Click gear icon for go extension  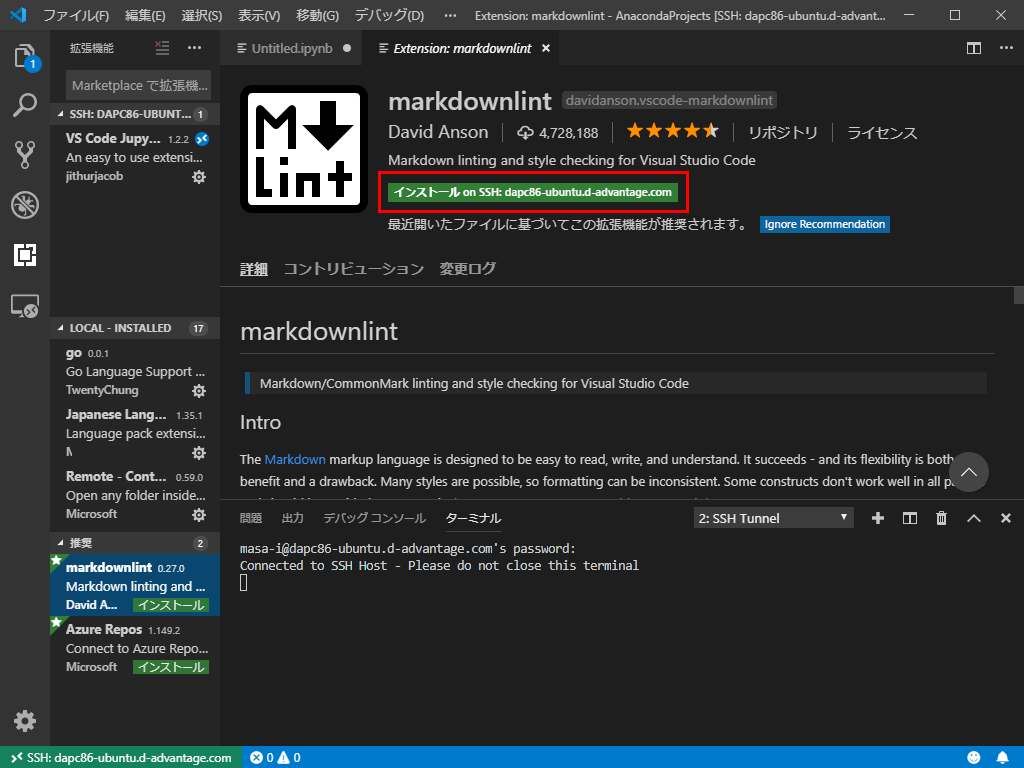point(199,391)
